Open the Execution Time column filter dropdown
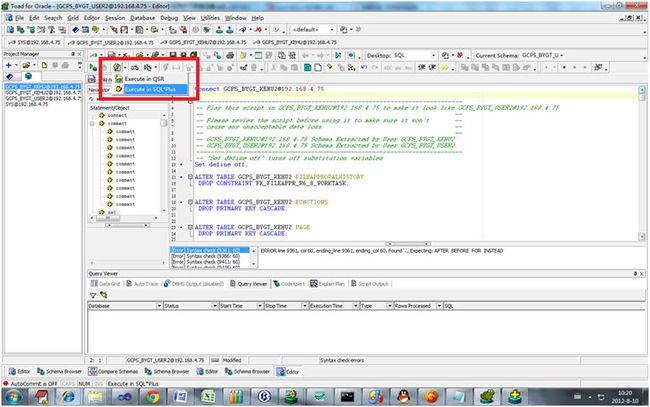 pyautogui.click(x=355, y=306)
